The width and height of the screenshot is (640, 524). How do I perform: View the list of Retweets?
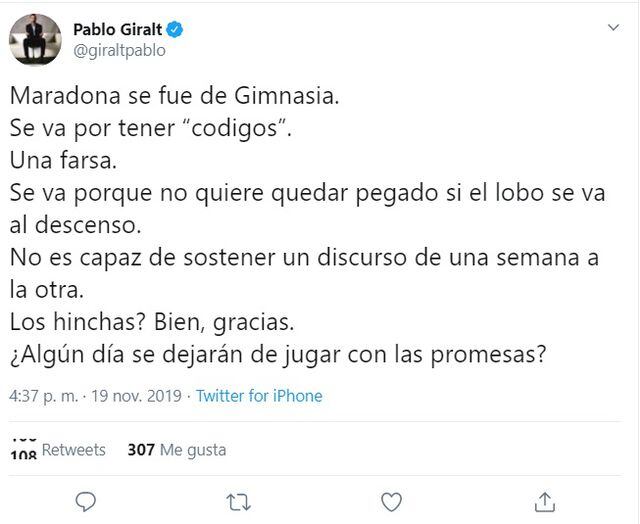[72, 450]
